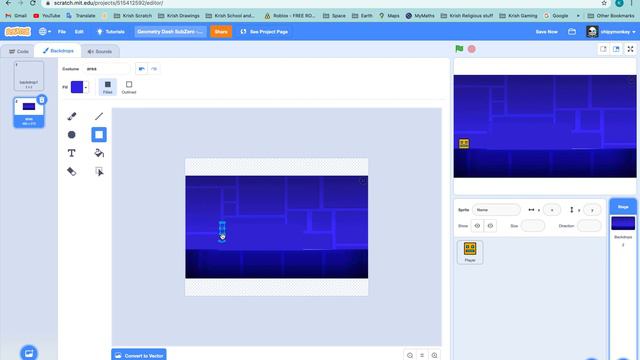The height and width of the screenshot is (360, 640).
Task: Click the green flag to run
Action: tap(459, 49)
